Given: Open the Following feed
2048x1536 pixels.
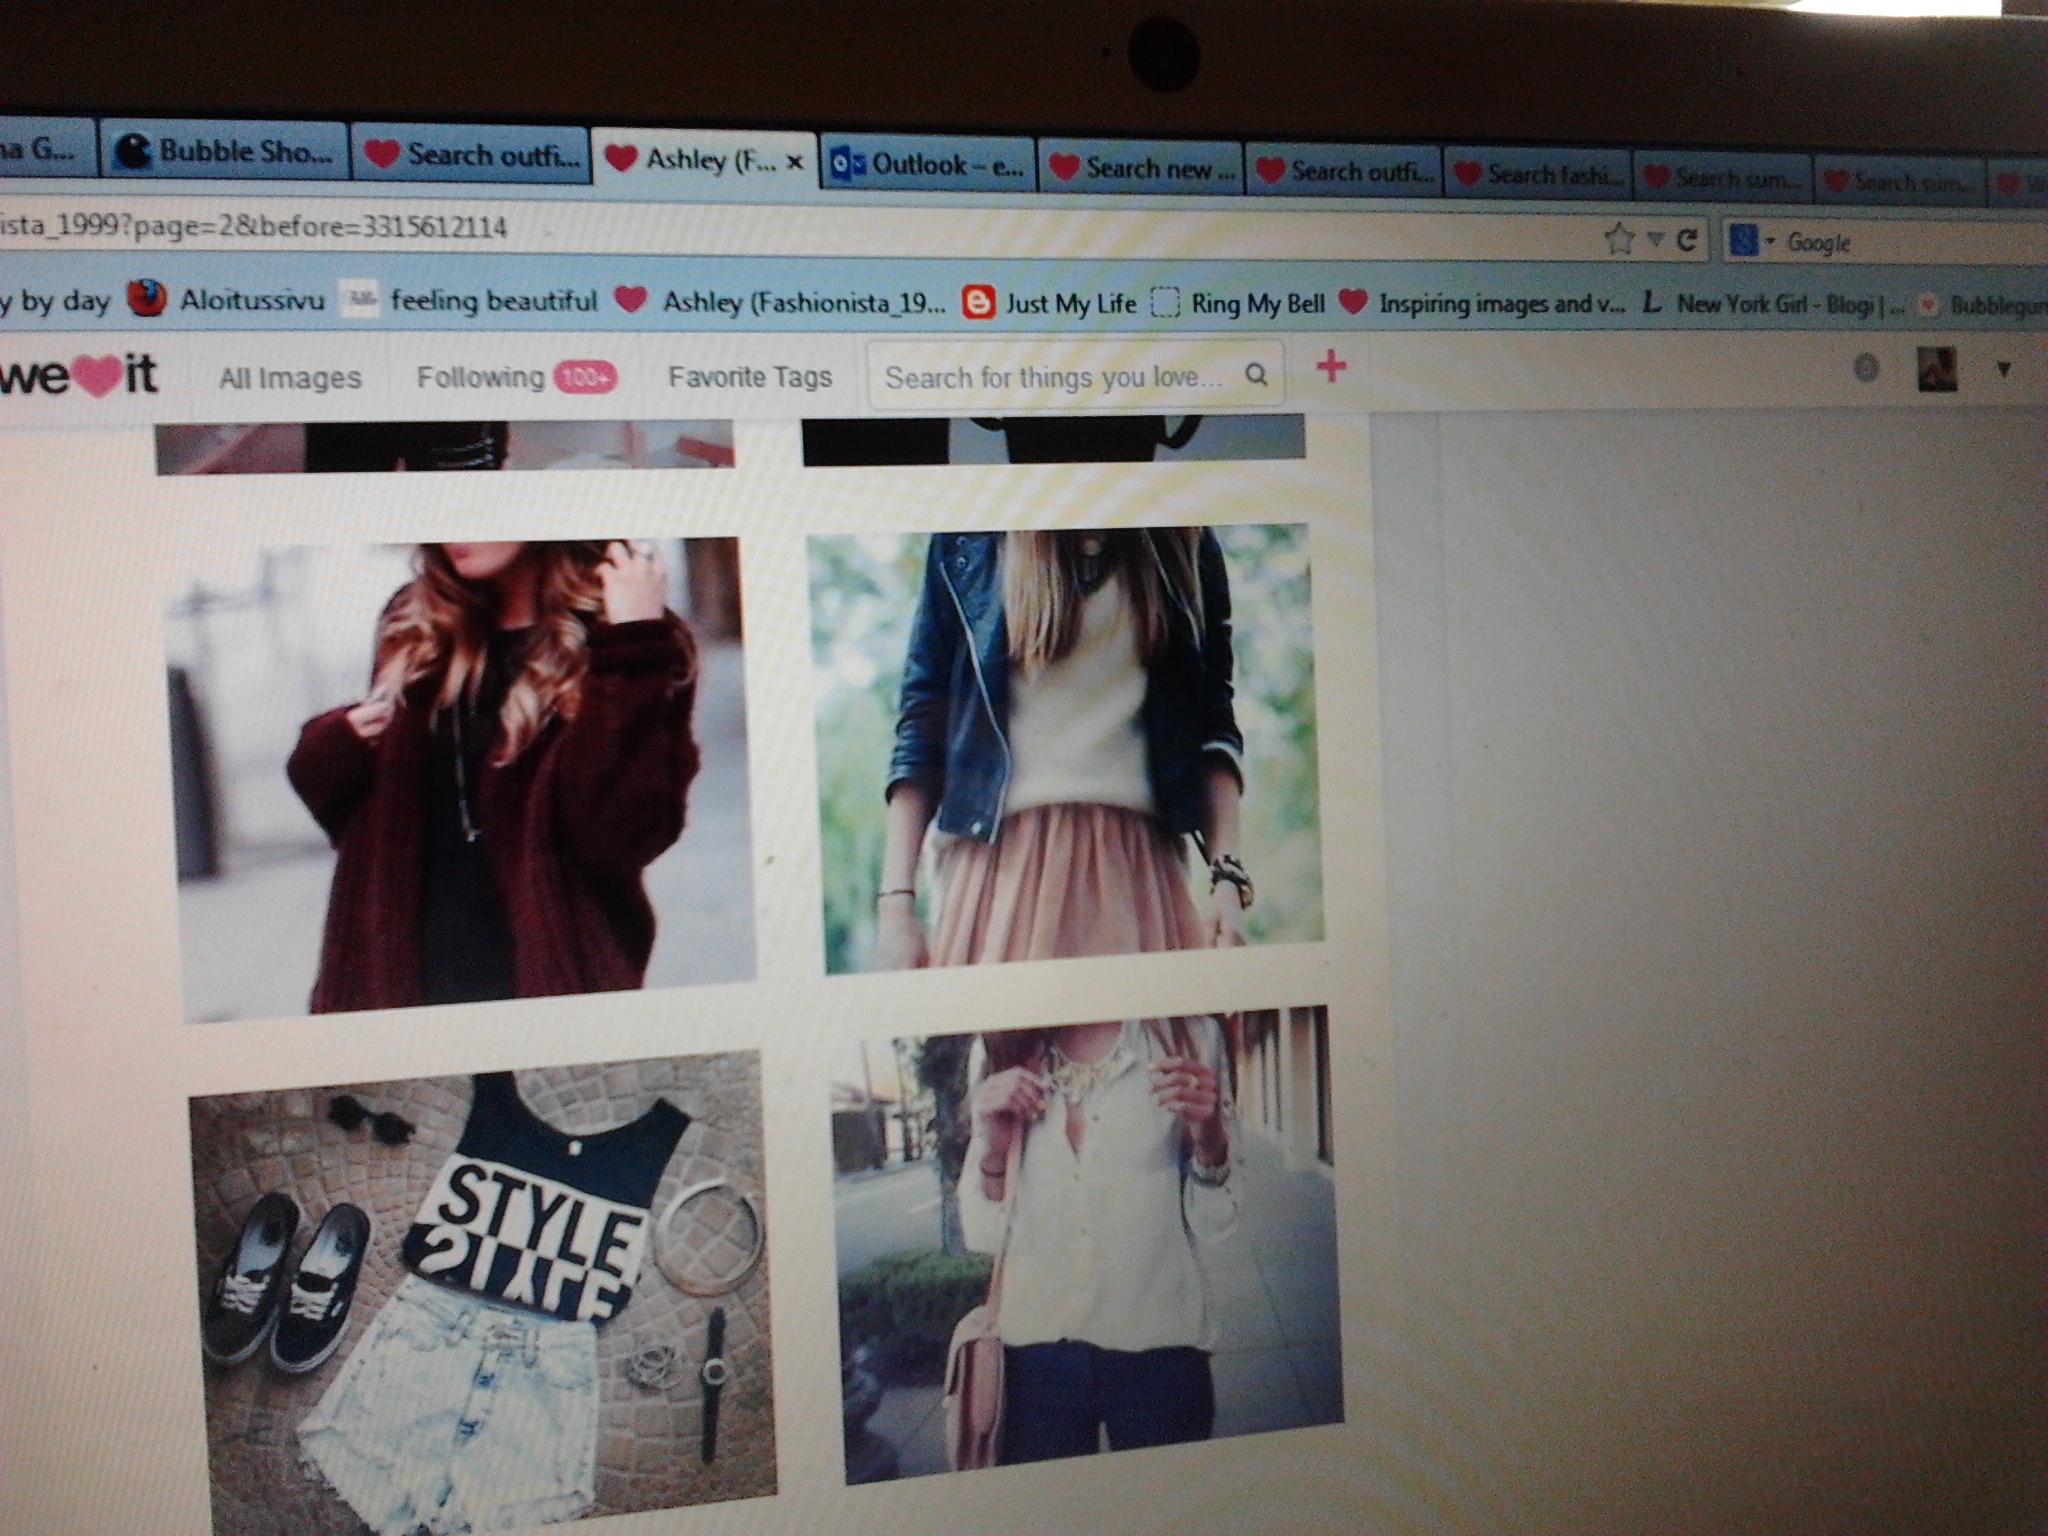Looking at the screenshot, I should click(x=480, y=377).
